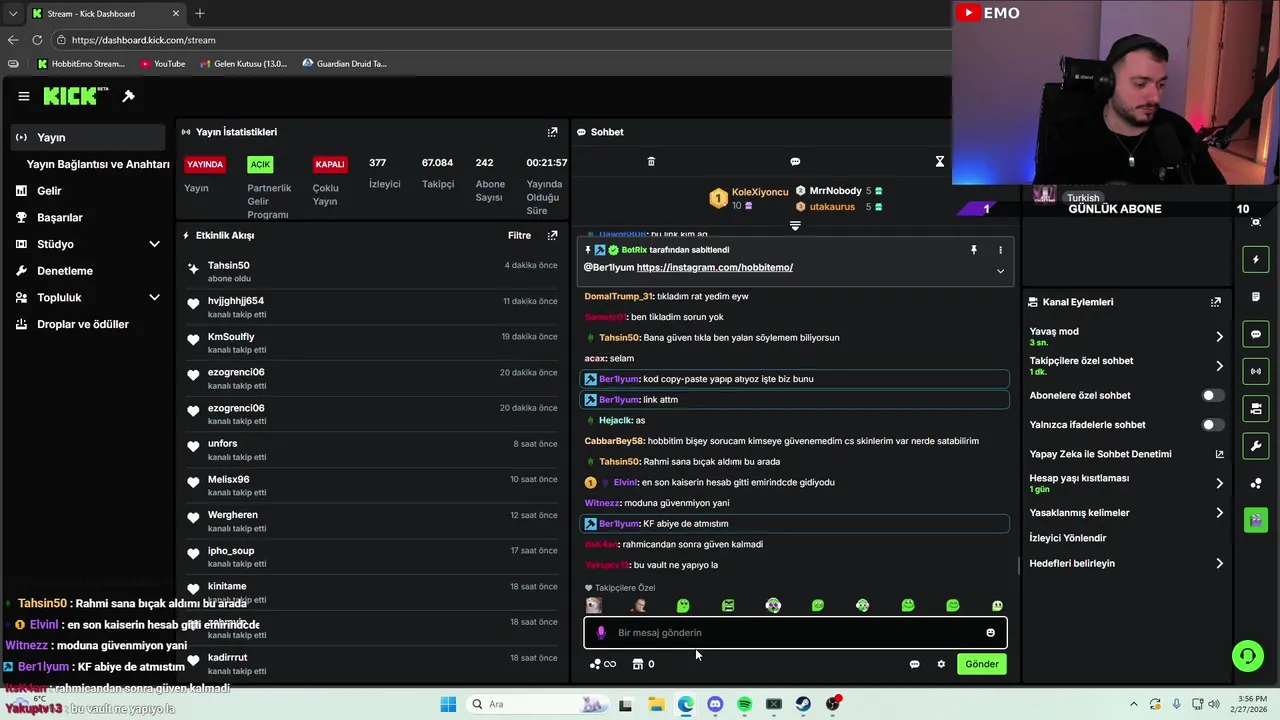Open the Filtre dropdown in Etkinlik Akışı

tap(519, 235)
